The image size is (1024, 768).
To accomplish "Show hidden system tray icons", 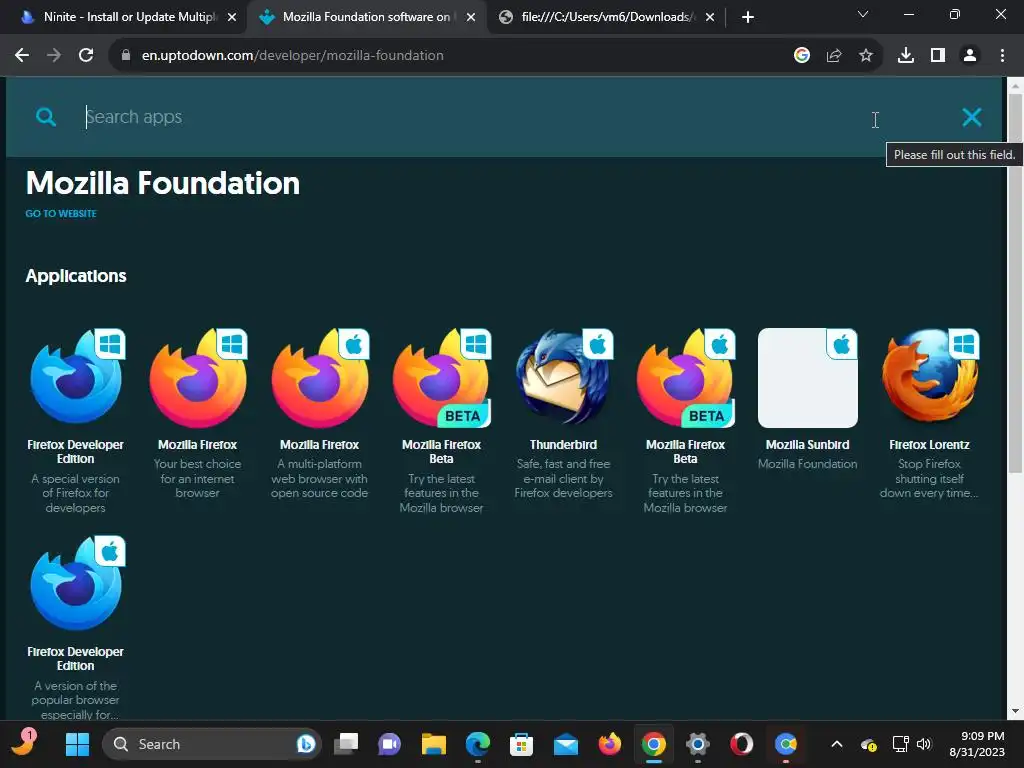I will click(837, 744).
